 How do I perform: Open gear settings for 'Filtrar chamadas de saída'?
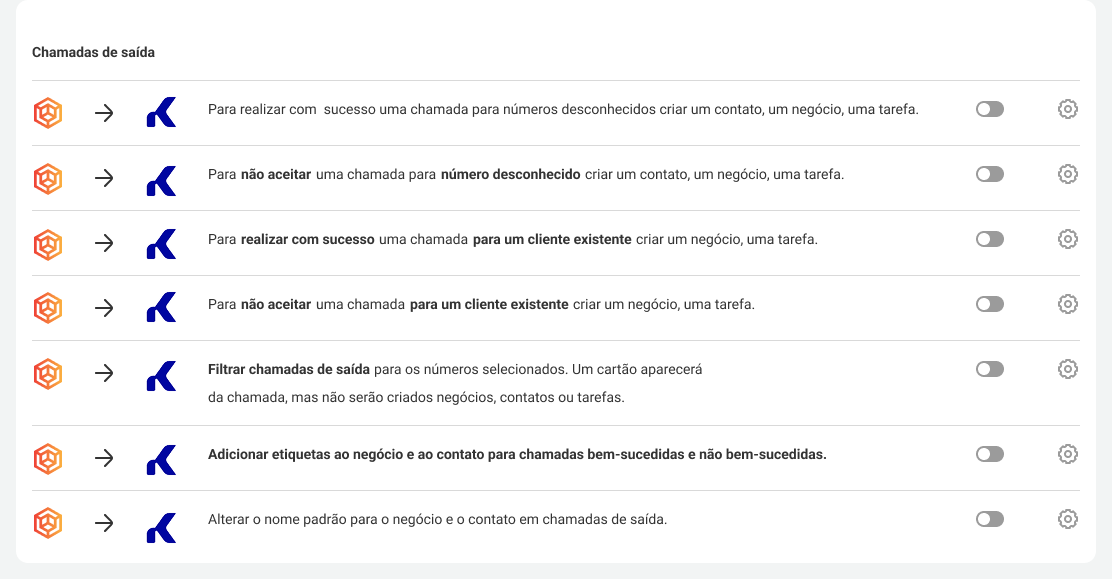tap(1067, 369)
